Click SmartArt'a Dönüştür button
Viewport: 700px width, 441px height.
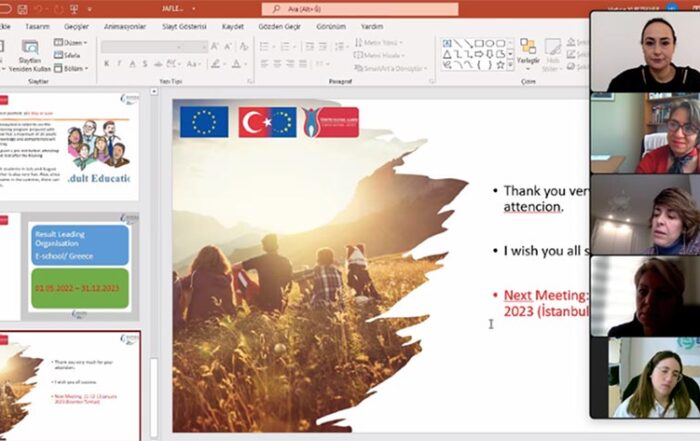pos(394,68)
